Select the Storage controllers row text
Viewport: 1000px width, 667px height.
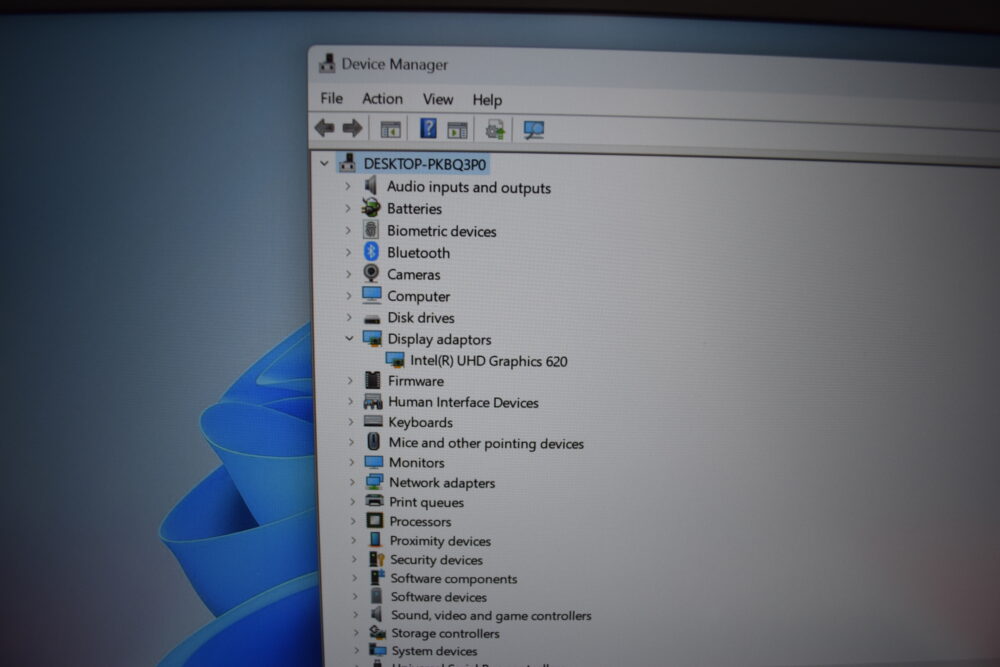point(445,633)
